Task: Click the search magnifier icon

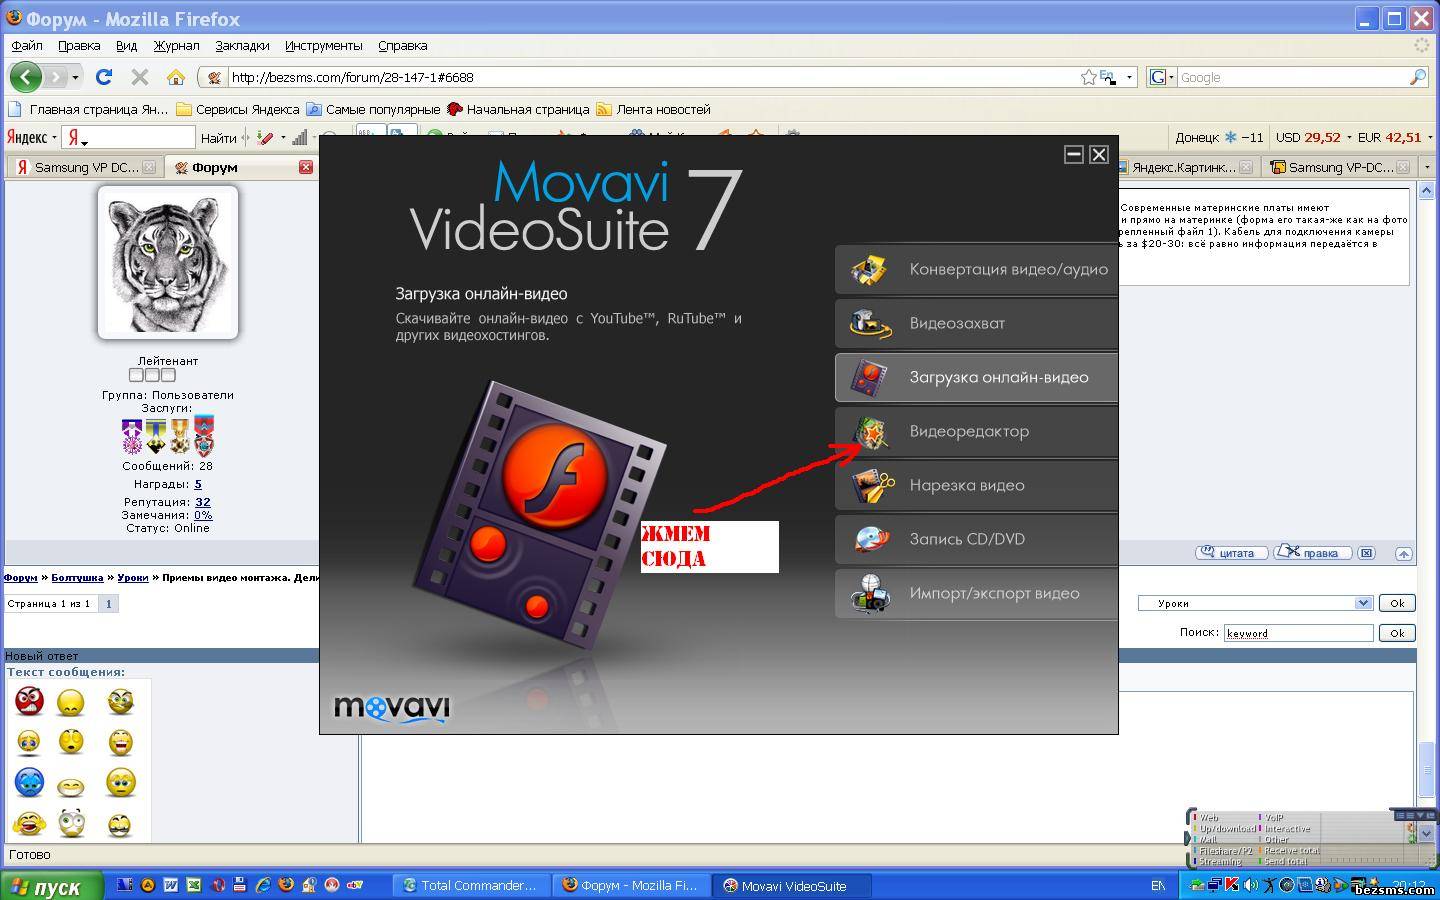Action: coord(1417,77)
